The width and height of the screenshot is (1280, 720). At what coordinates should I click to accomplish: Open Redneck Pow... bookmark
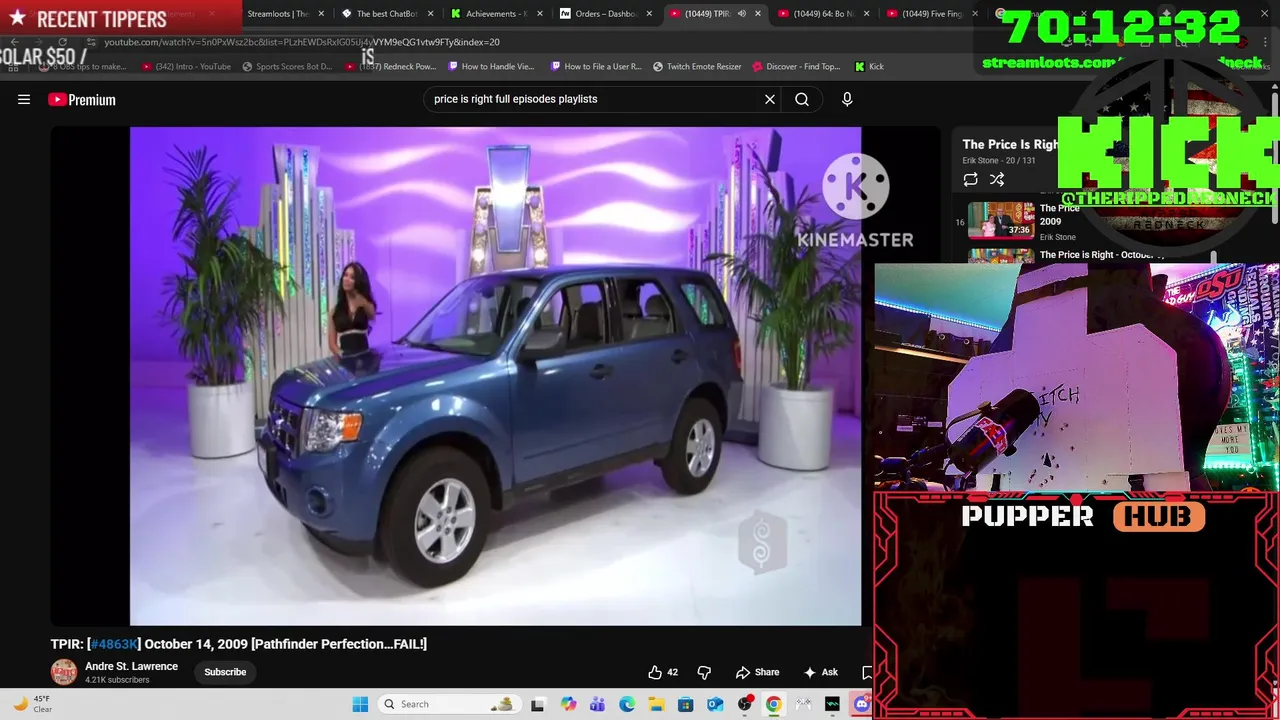click(391, 66)
